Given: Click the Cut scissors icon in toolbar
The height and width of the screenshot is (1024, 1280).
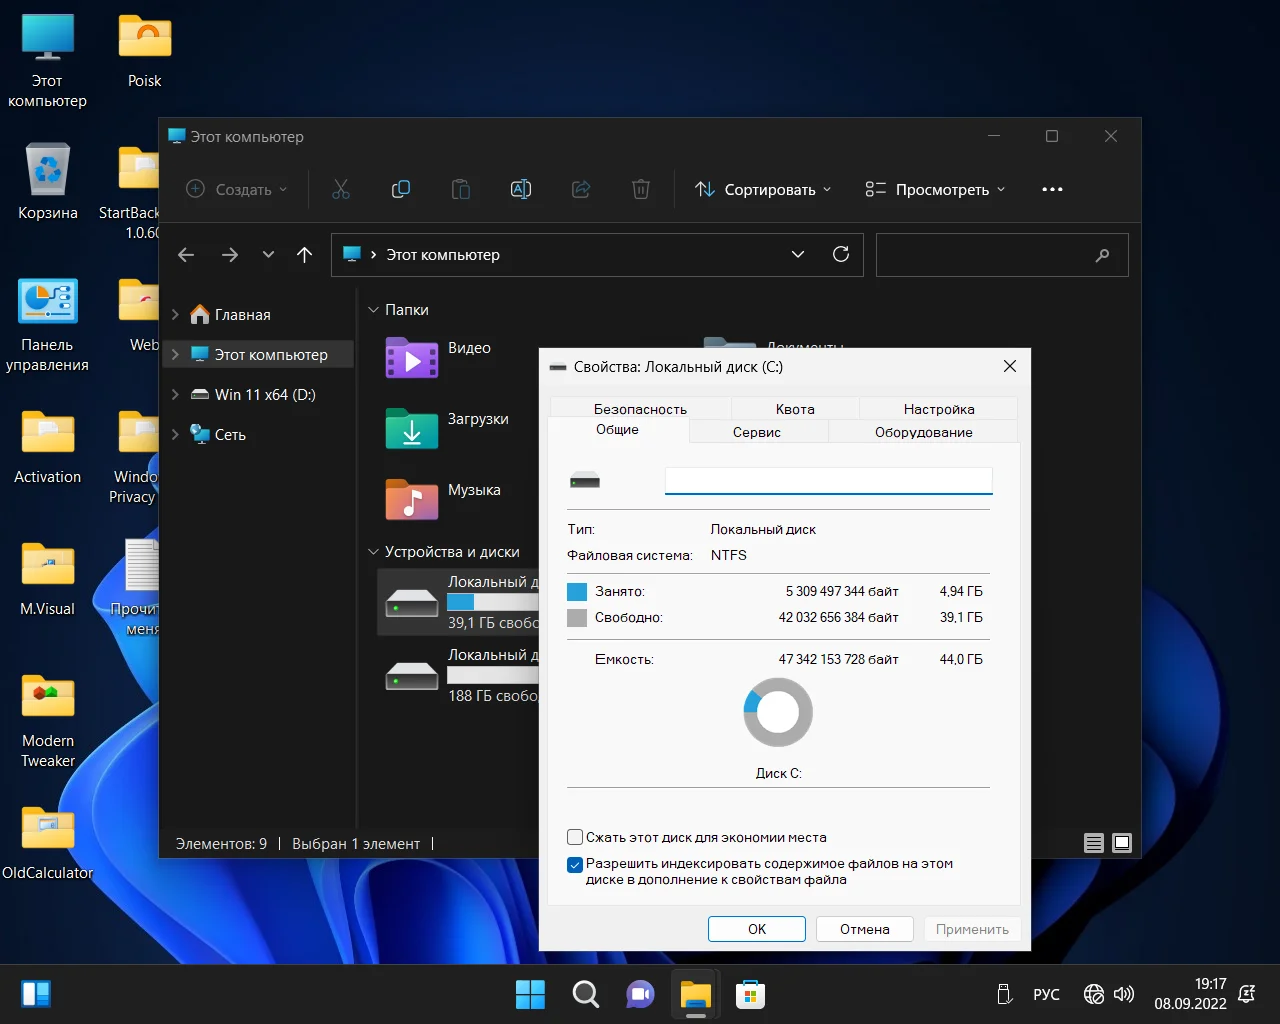Looking at the screenshot, I should tap(341, 189).
